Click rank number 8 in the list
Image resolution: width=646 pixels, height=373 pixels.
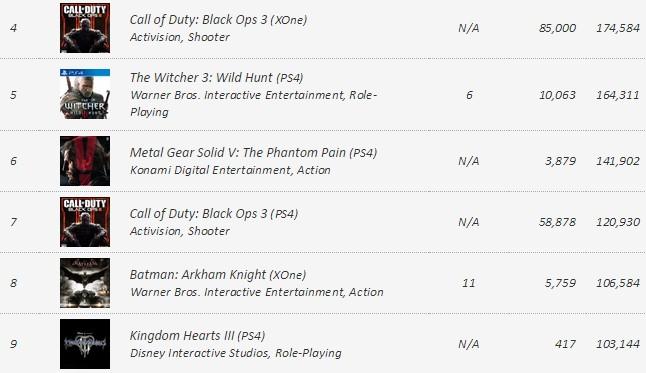click(14, 283)
